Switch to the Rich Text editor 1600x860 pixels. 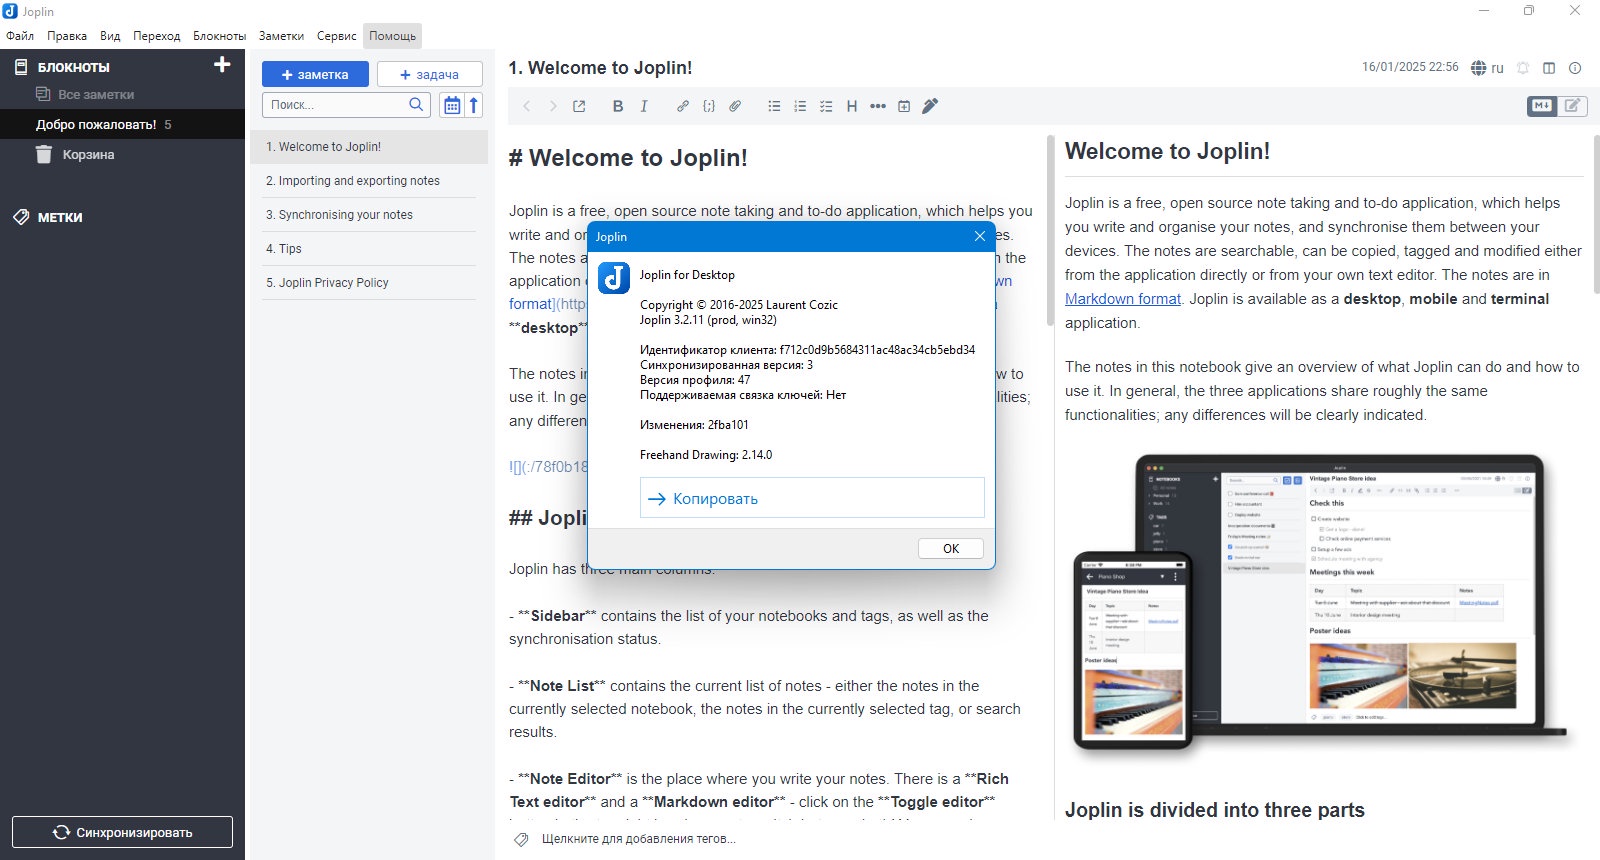click(1573, 105)
